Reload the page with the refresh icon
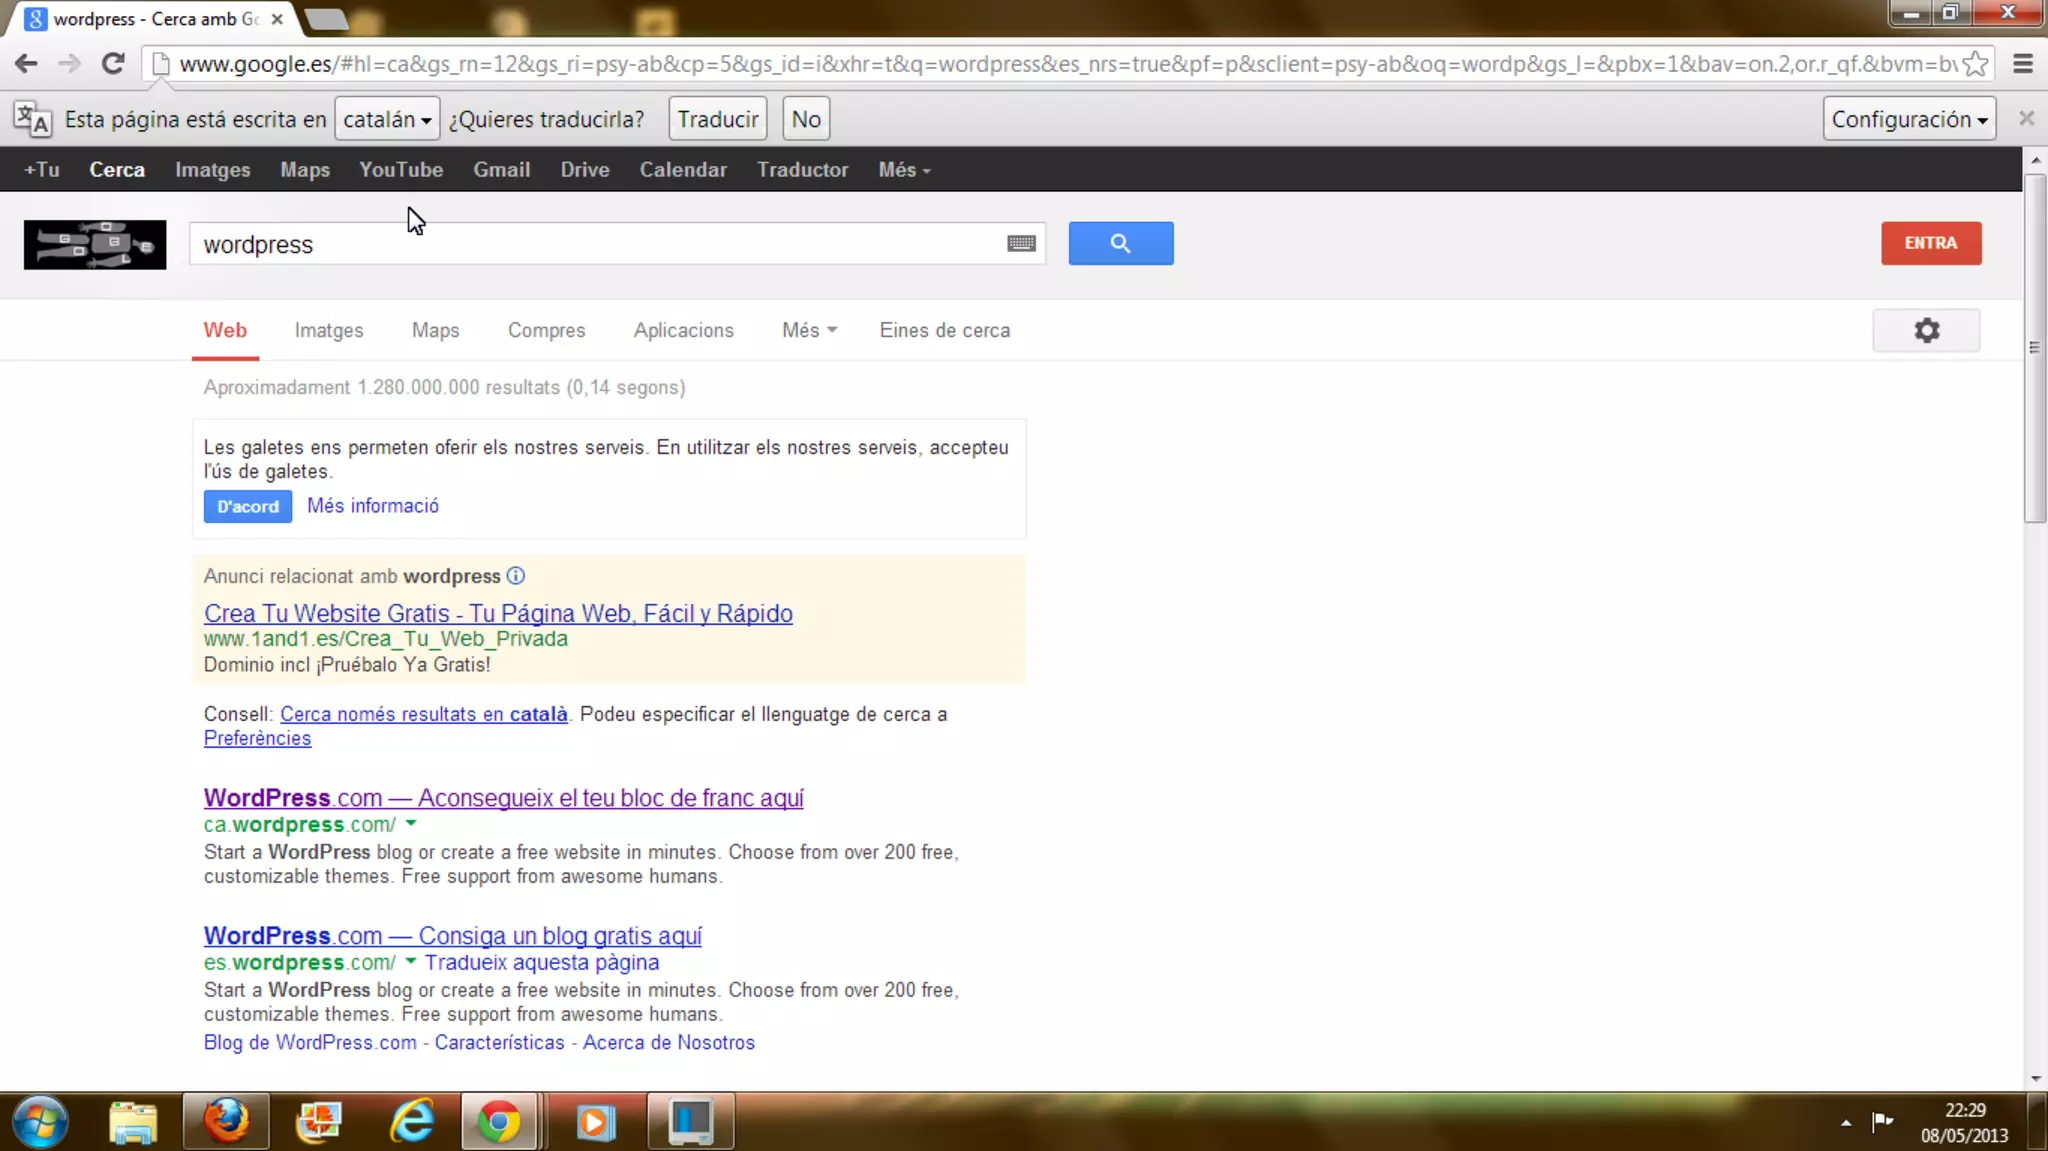 click(x=113, y=64)
